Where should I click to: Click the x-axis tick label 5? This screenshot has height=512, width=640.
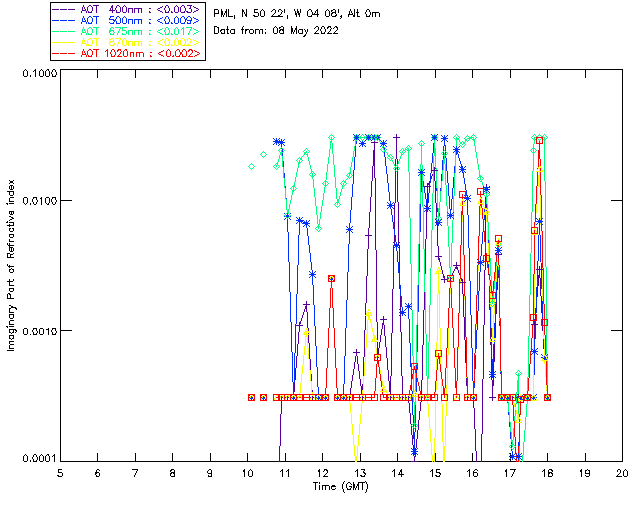(60, 472)
